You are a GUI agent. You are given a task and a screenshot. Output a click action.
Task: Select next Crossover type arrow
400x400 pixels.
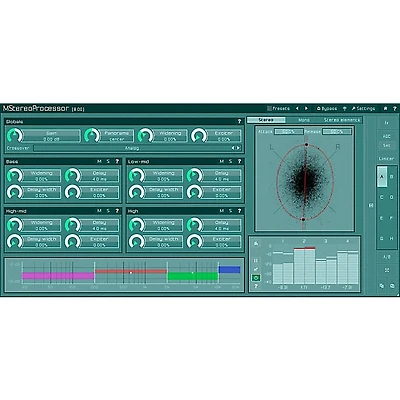coord(238,148)
